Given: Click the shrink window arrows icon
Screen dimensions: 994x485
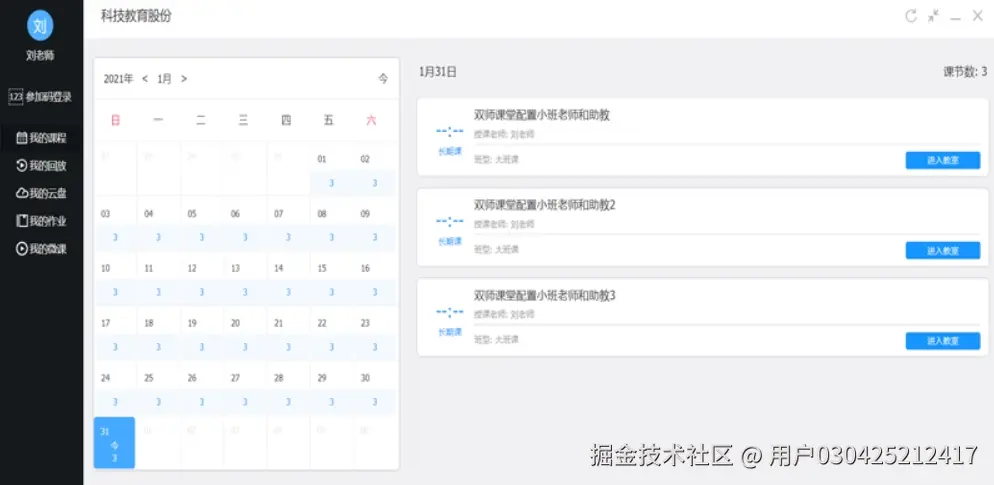Looking at the screenshot, I should click(933, 16).
